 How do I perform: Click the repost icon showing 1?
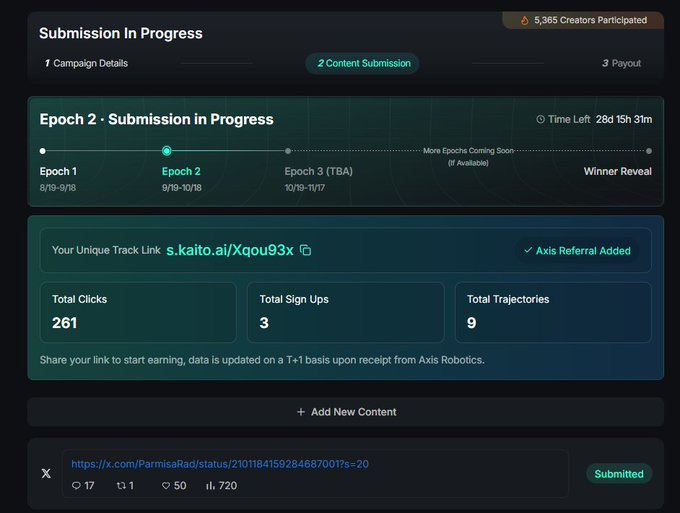[x=121, y=486]
